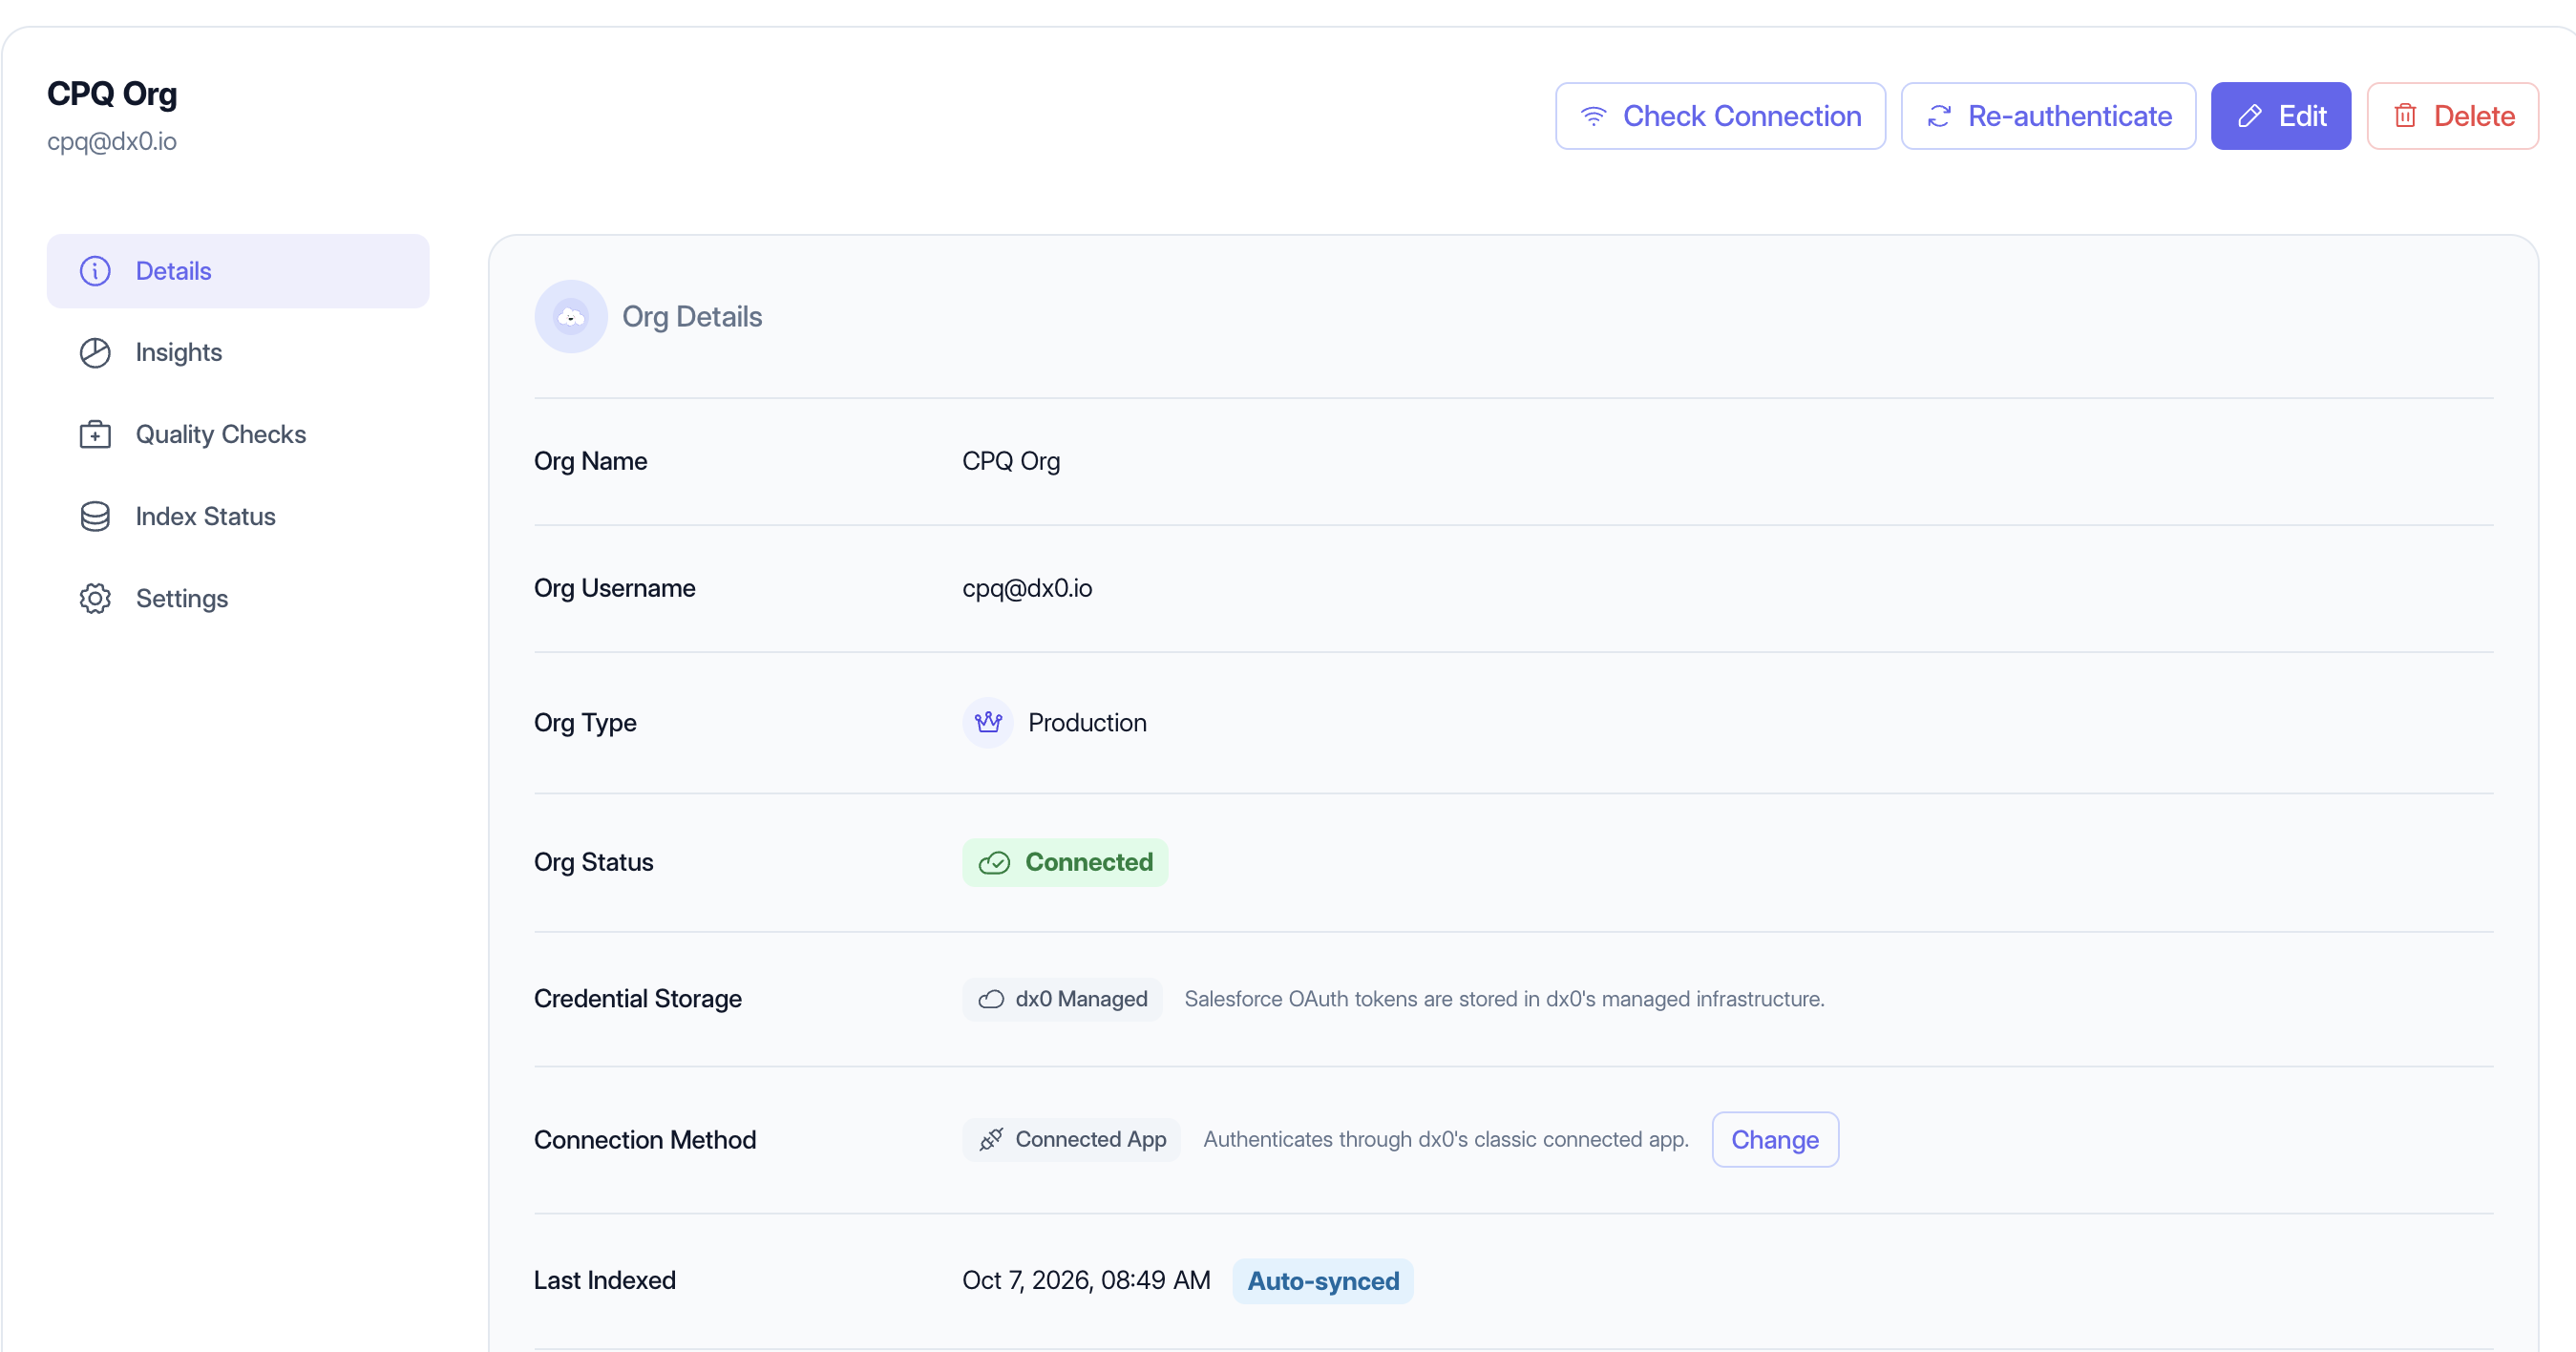Click the pencil icon in Edit button
This screenshot has width=2576, height=1352.
(2250, 117)
